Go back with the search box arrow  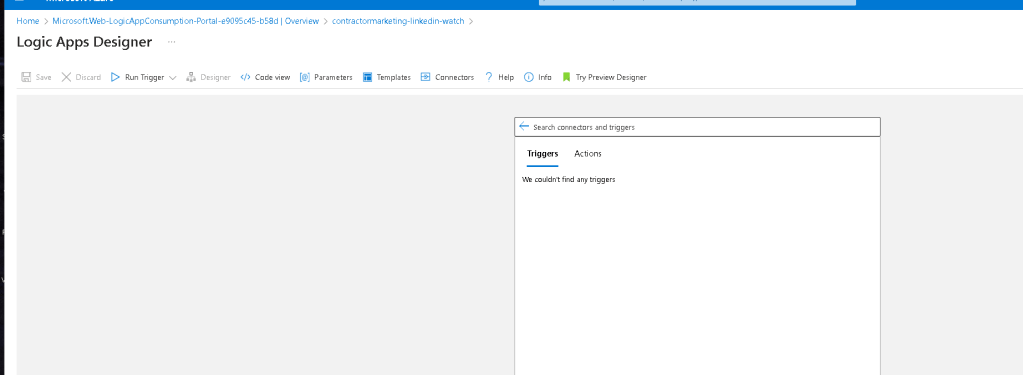pyautogui.click(x=524, y=127)
